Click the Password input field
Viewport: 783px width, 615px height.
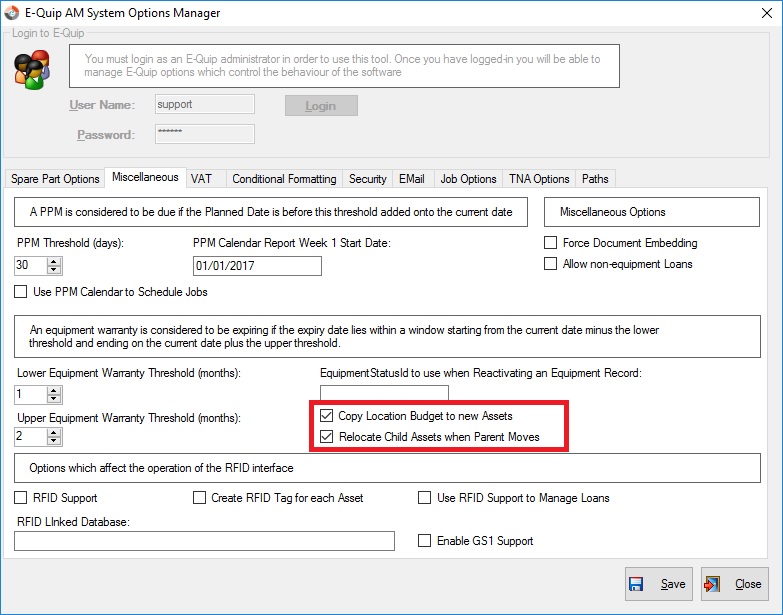(x=205, y=134)
